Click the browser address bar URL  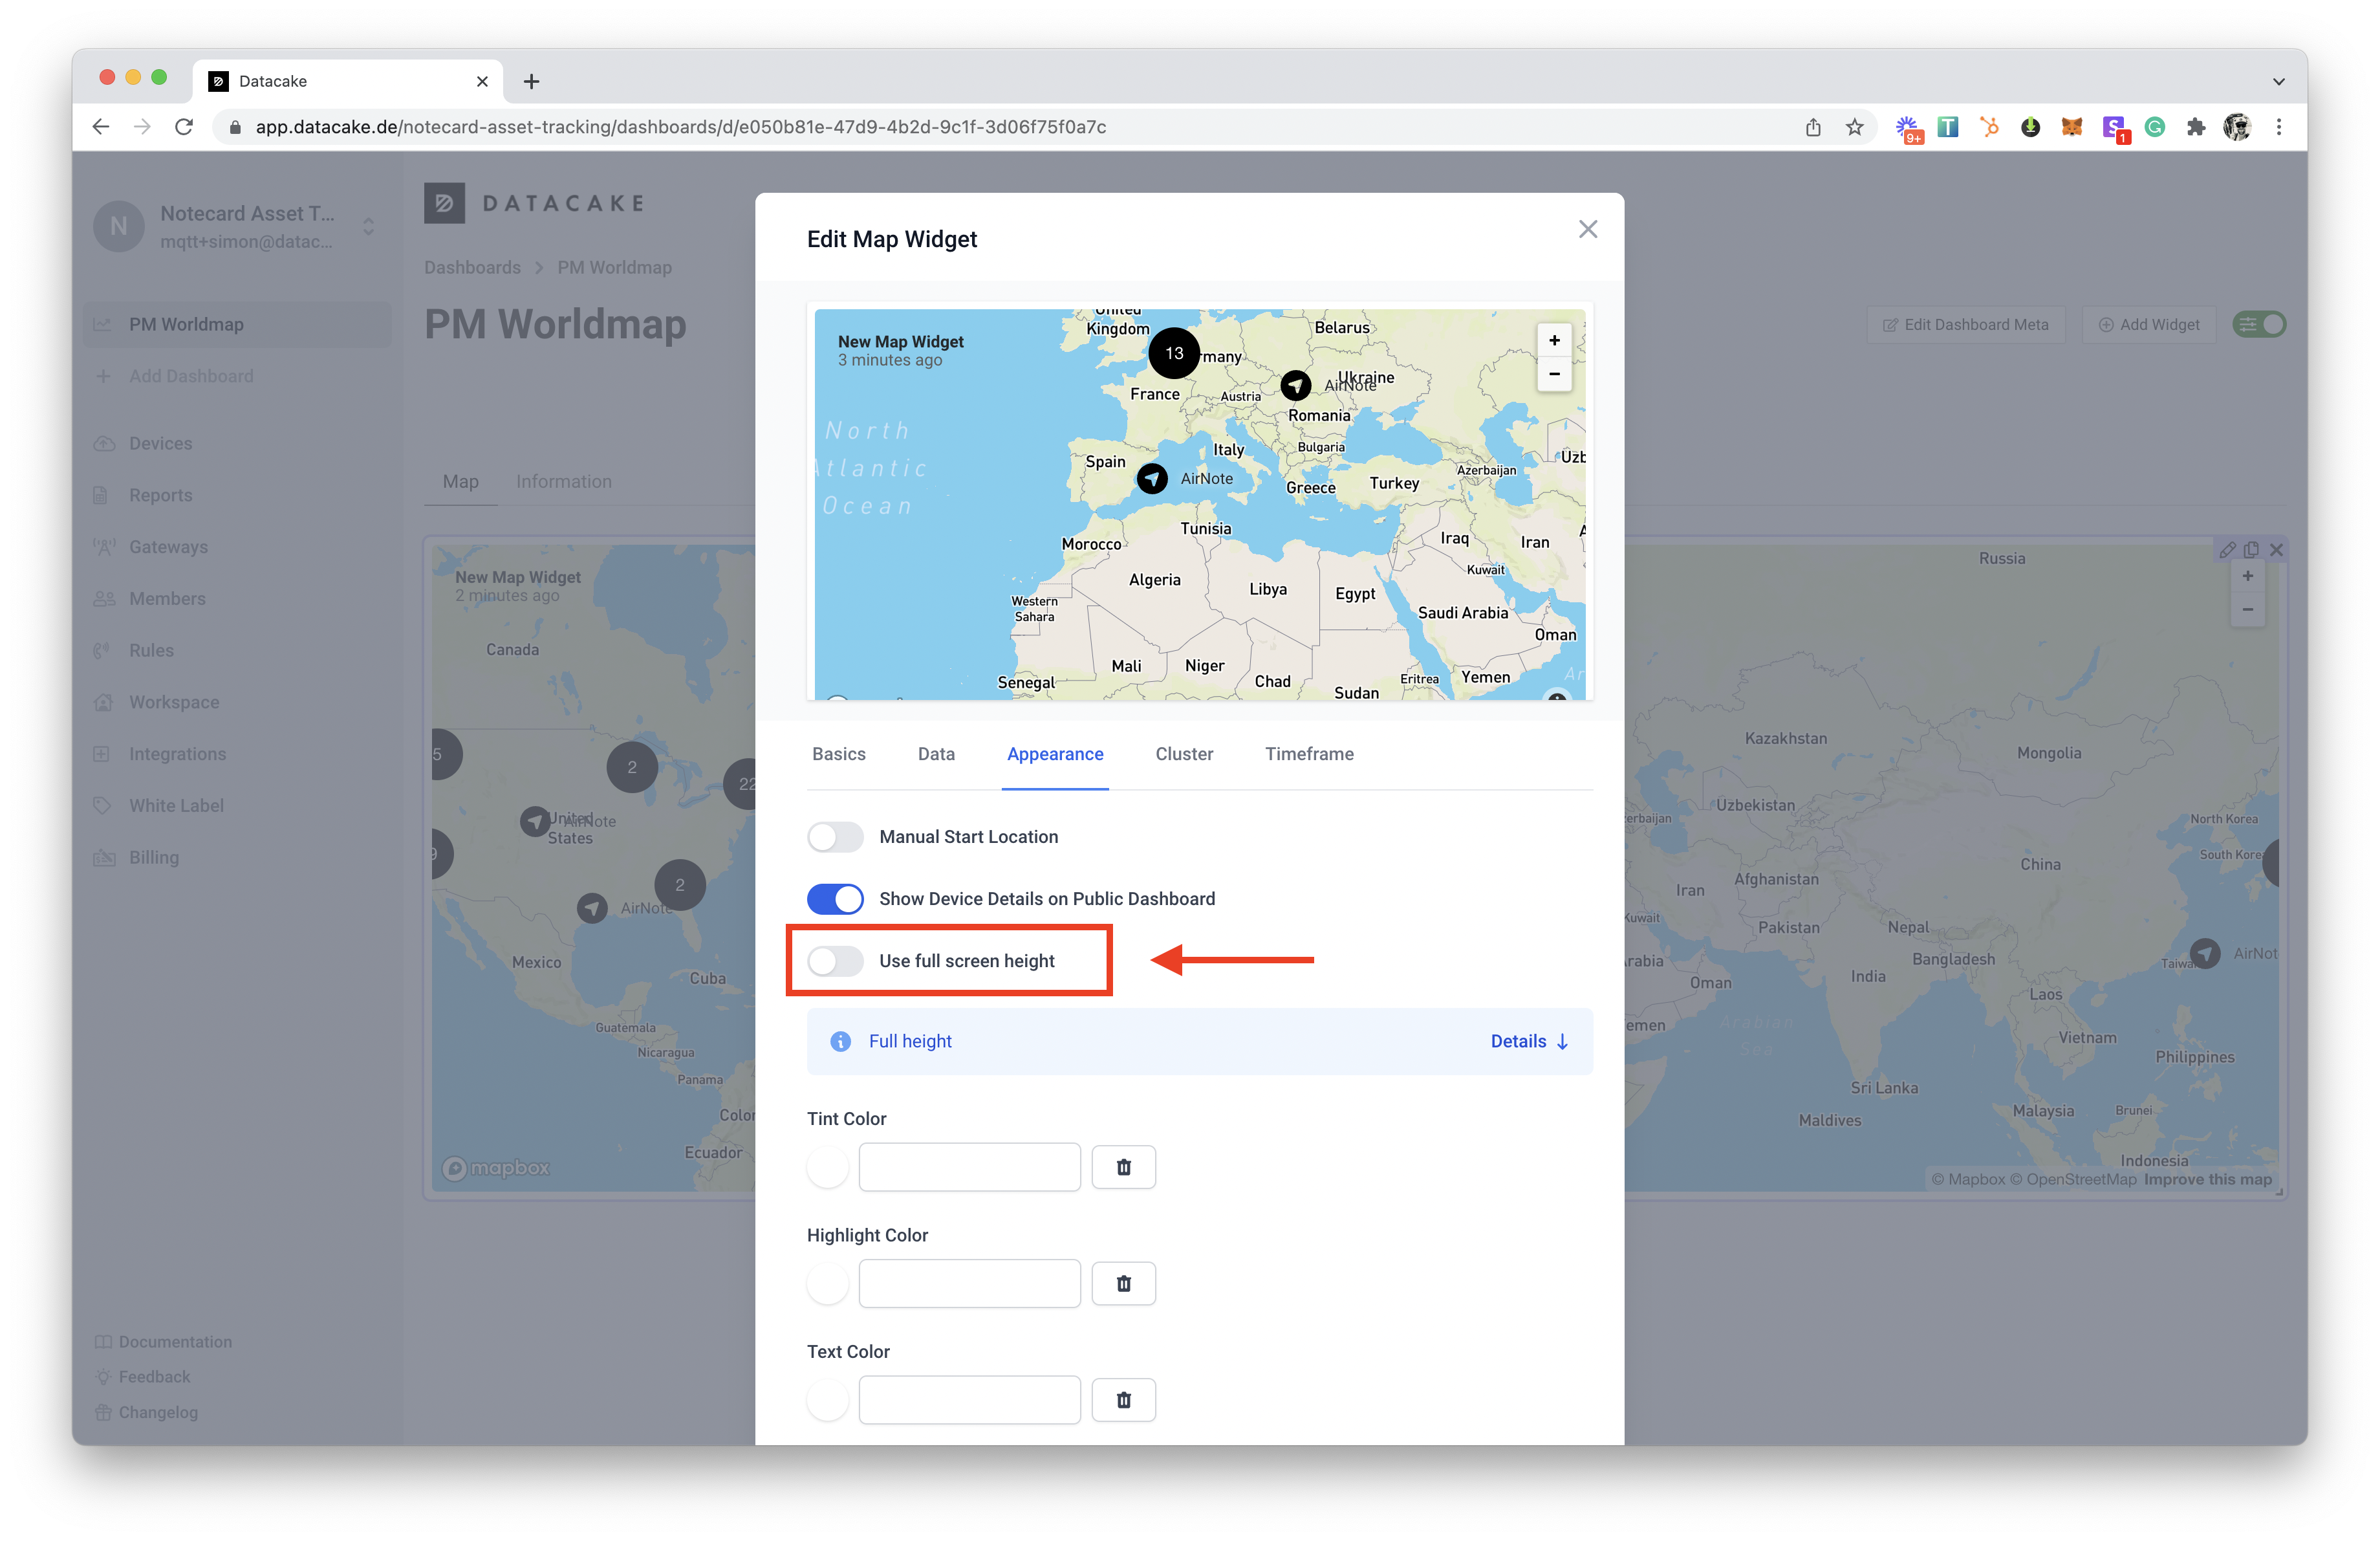681,127
